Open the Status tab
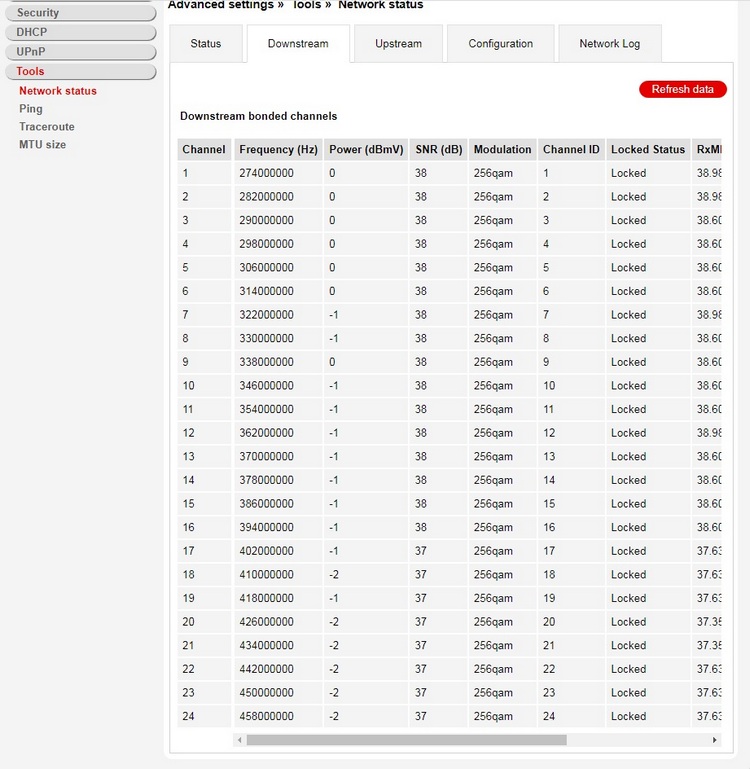The image size is (750, 769). tap(206, 44)
